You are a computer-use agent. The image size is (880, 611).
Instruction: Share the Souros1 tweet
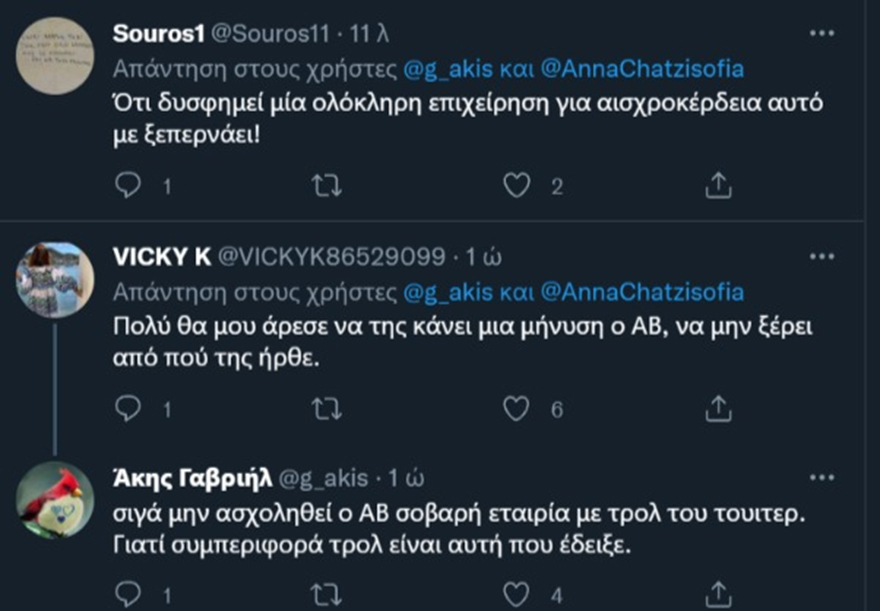pos(717,185)
